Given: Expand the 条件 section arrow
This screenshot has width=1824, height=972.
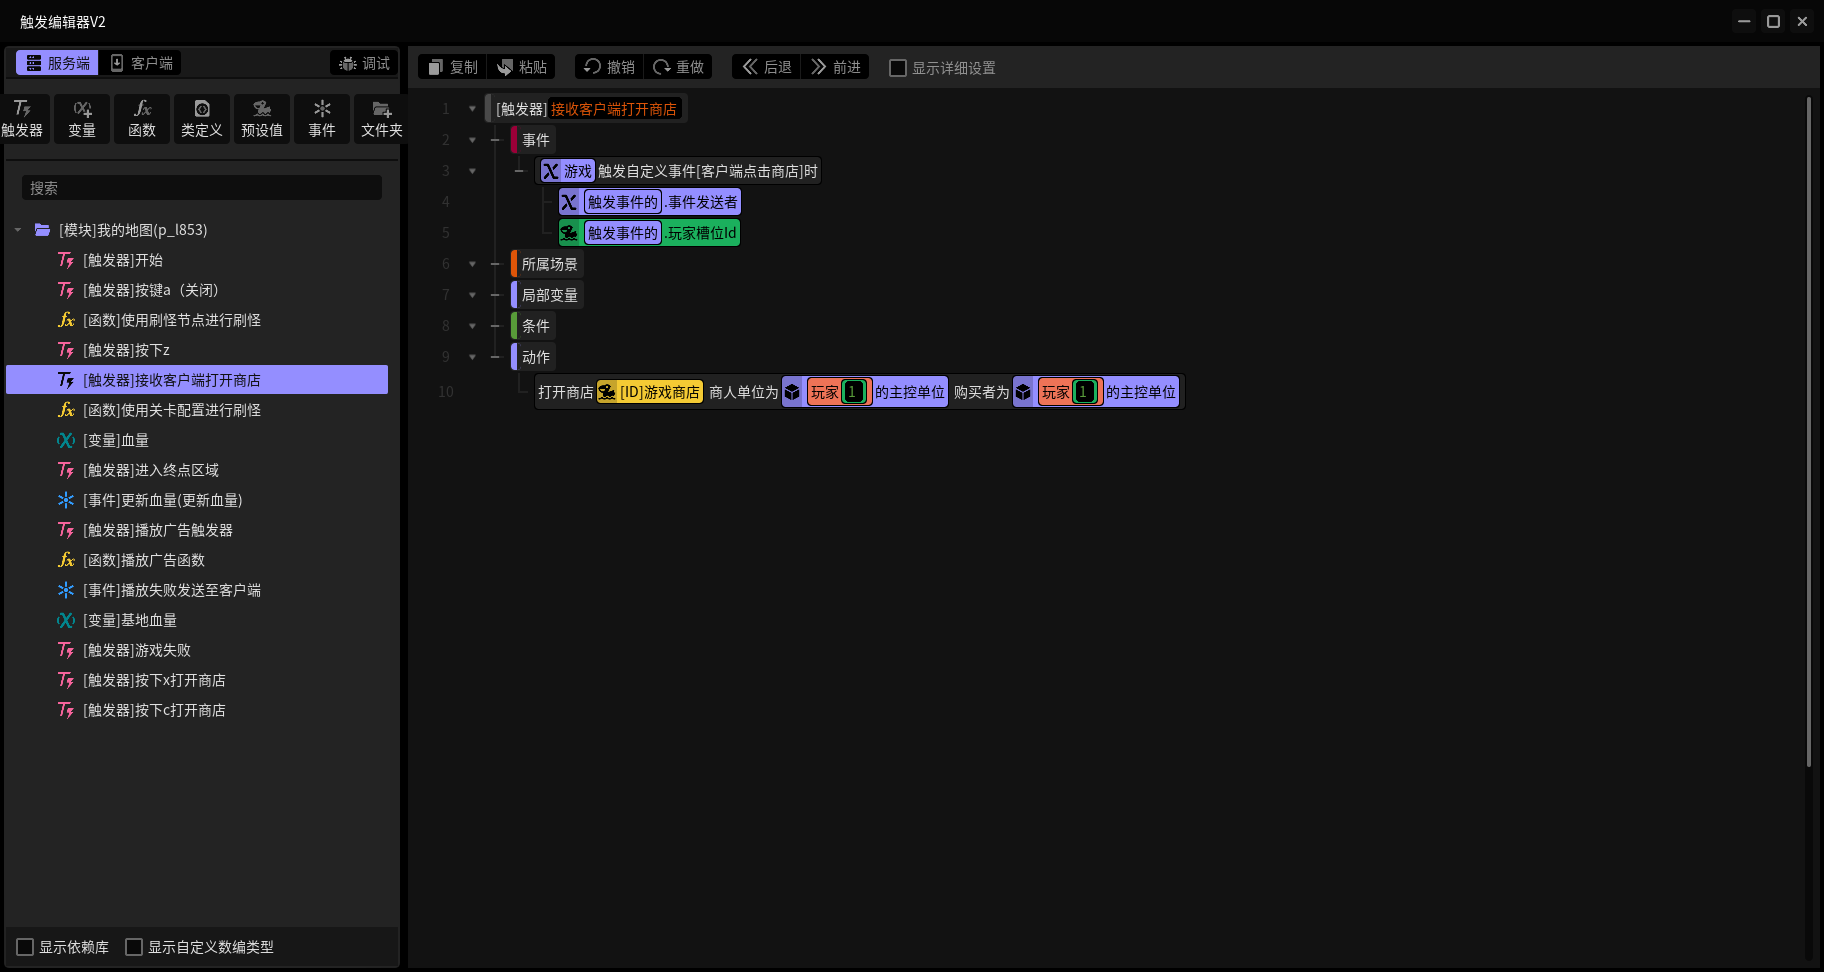Looking at the screenshot, I should point(472,326).
